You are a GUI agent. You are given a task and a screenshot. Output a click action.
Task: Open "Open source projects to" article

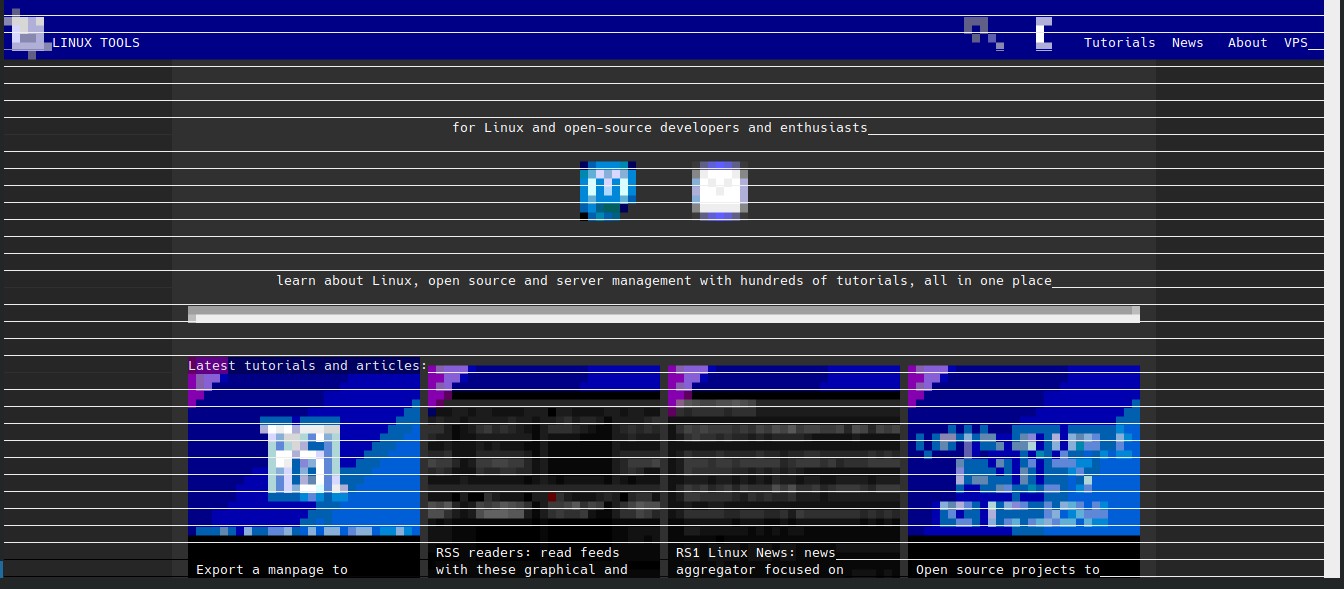coord(1007,570)
